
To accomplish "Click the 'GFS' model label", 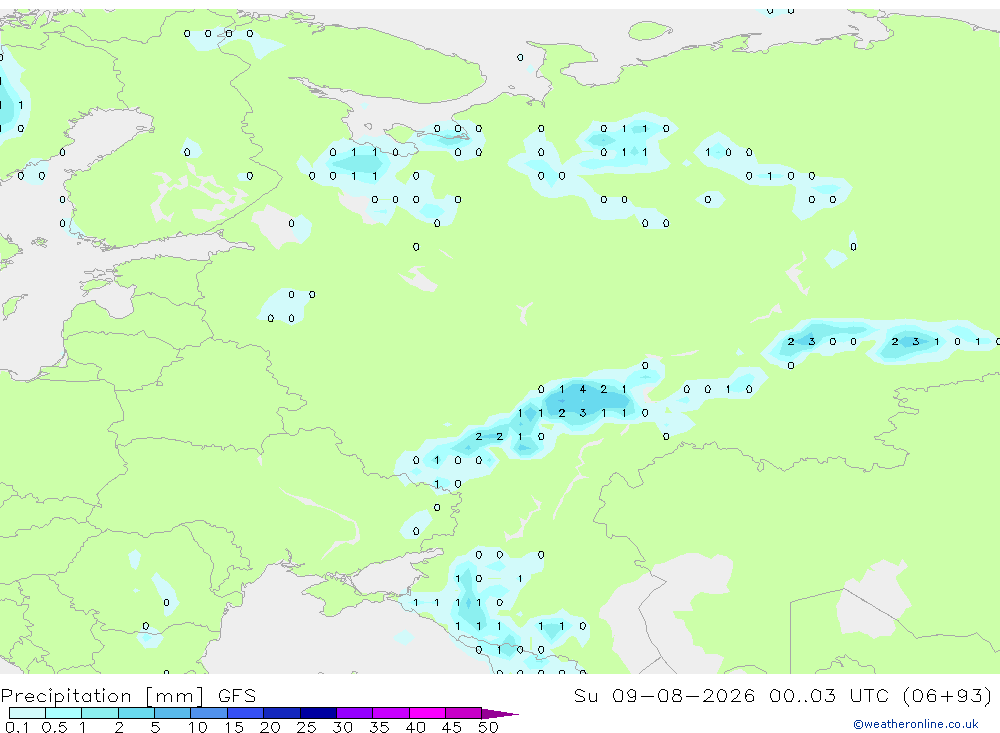I will 237,696.
